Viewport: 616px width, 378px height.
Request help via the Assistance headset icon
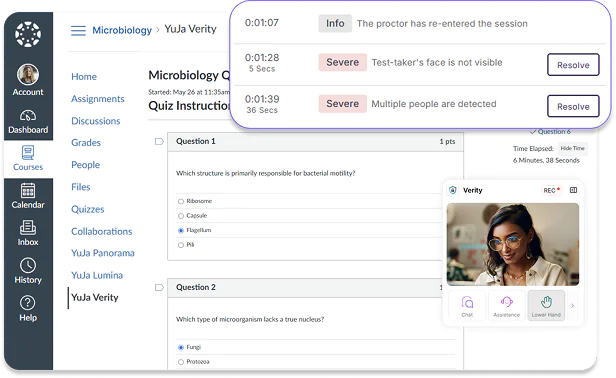coord(507,302)
